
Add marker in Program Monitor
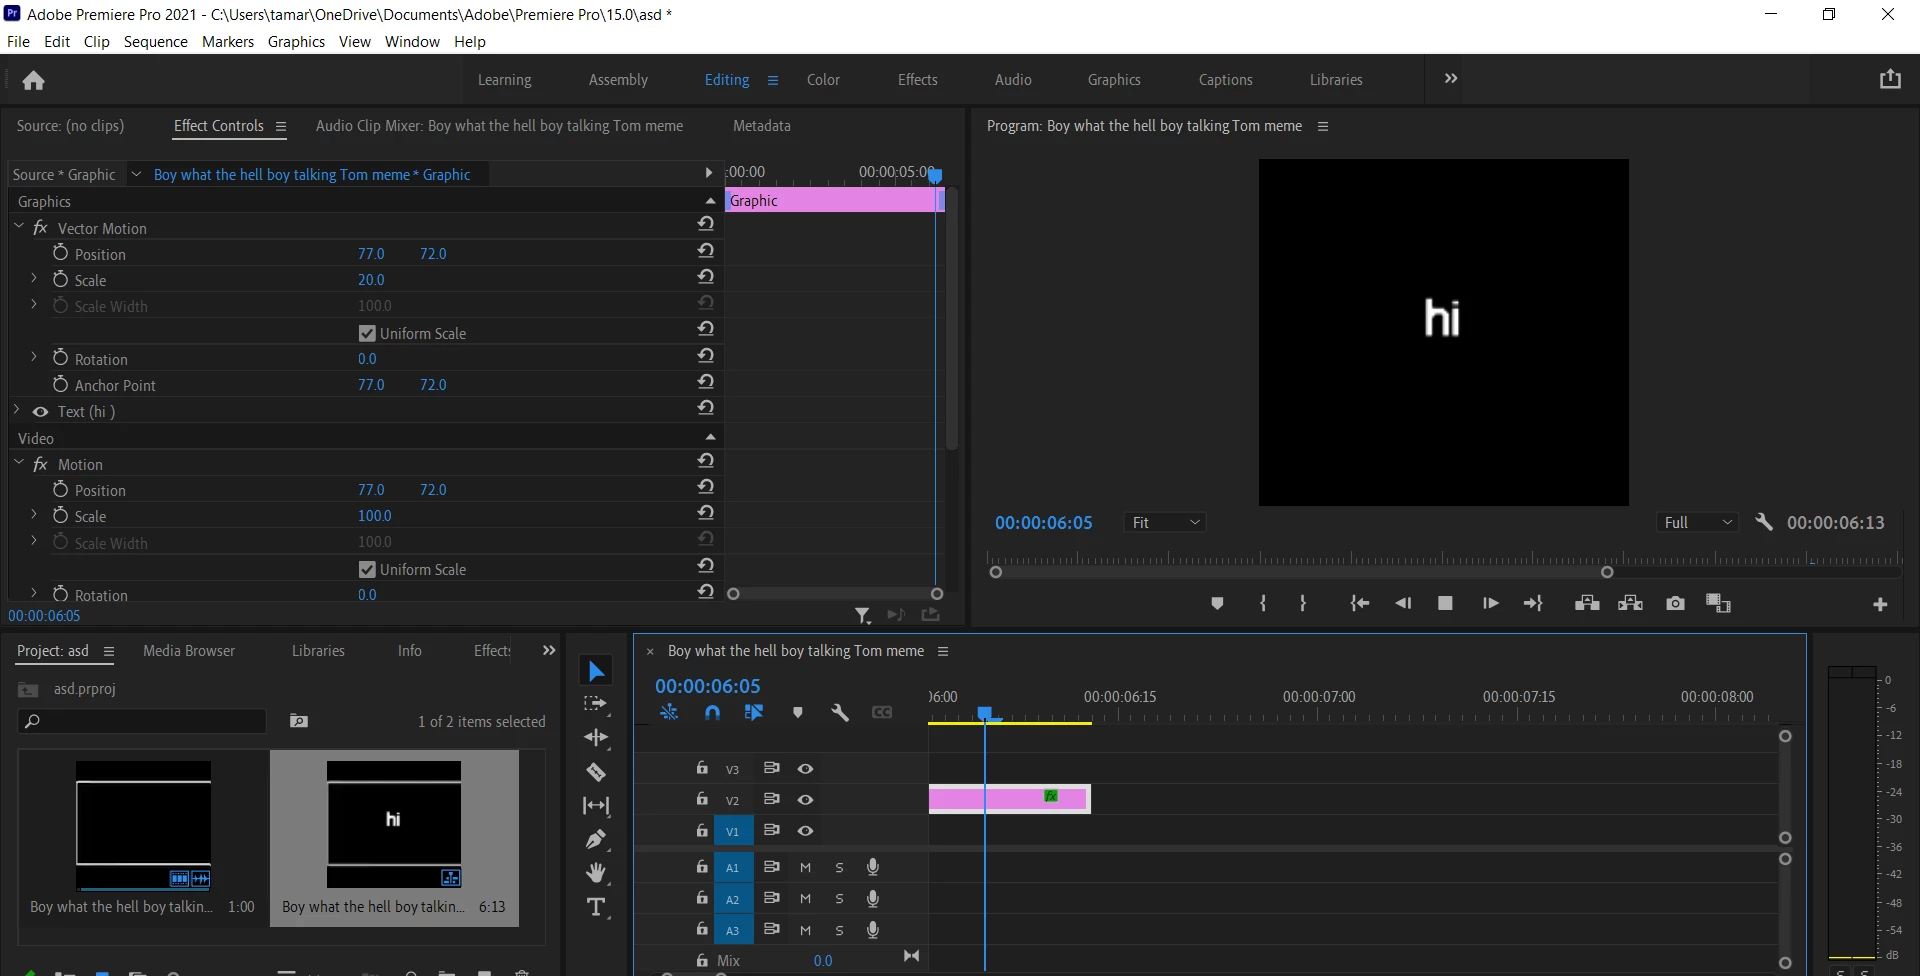[x=1217, y=603]
